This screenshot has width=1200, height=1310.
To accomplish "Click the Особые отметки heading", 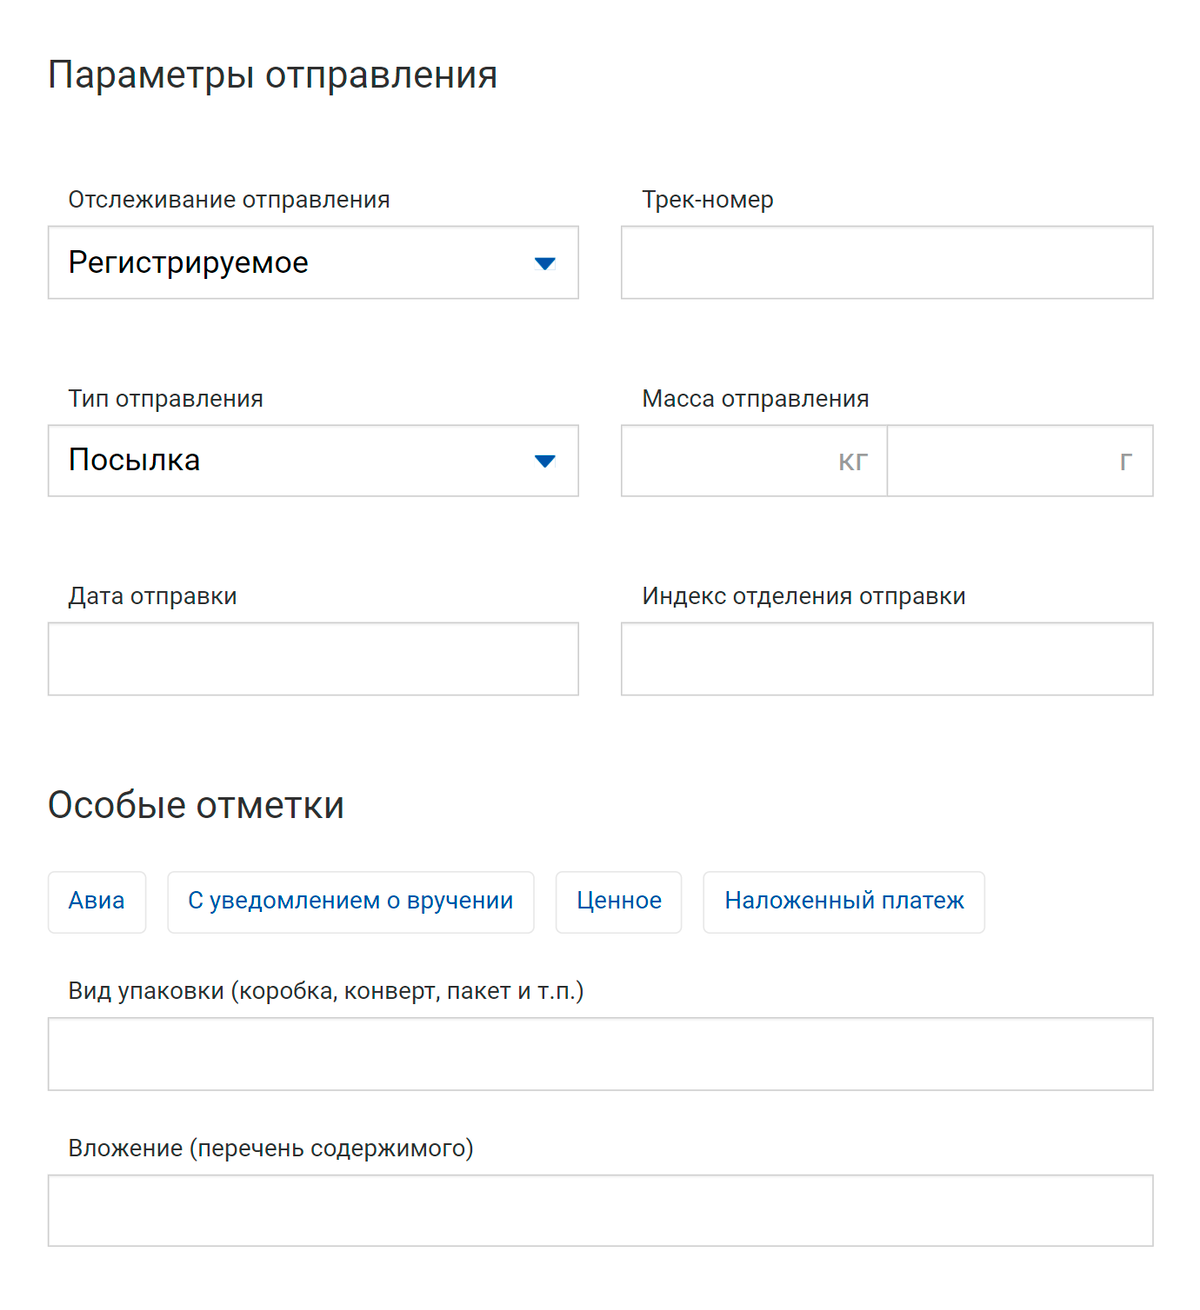I will (x=196, y=806).
